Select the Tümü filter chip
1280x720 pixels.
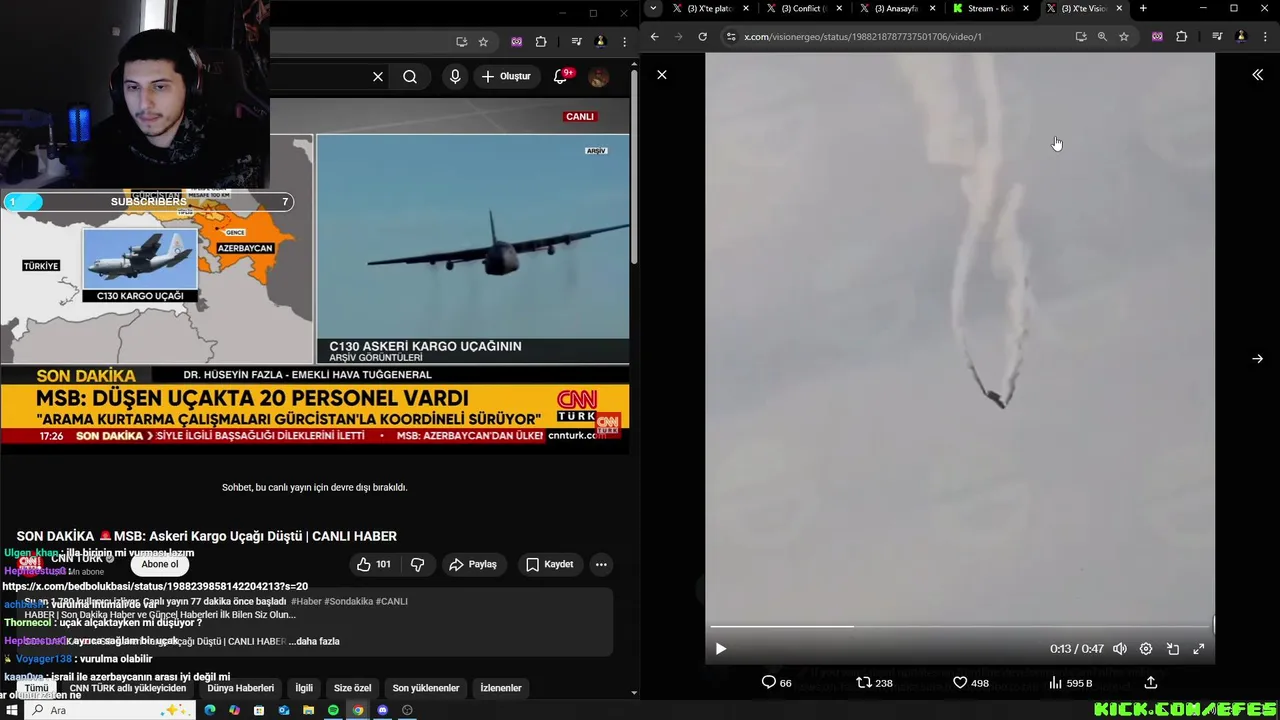pos(36,688)
